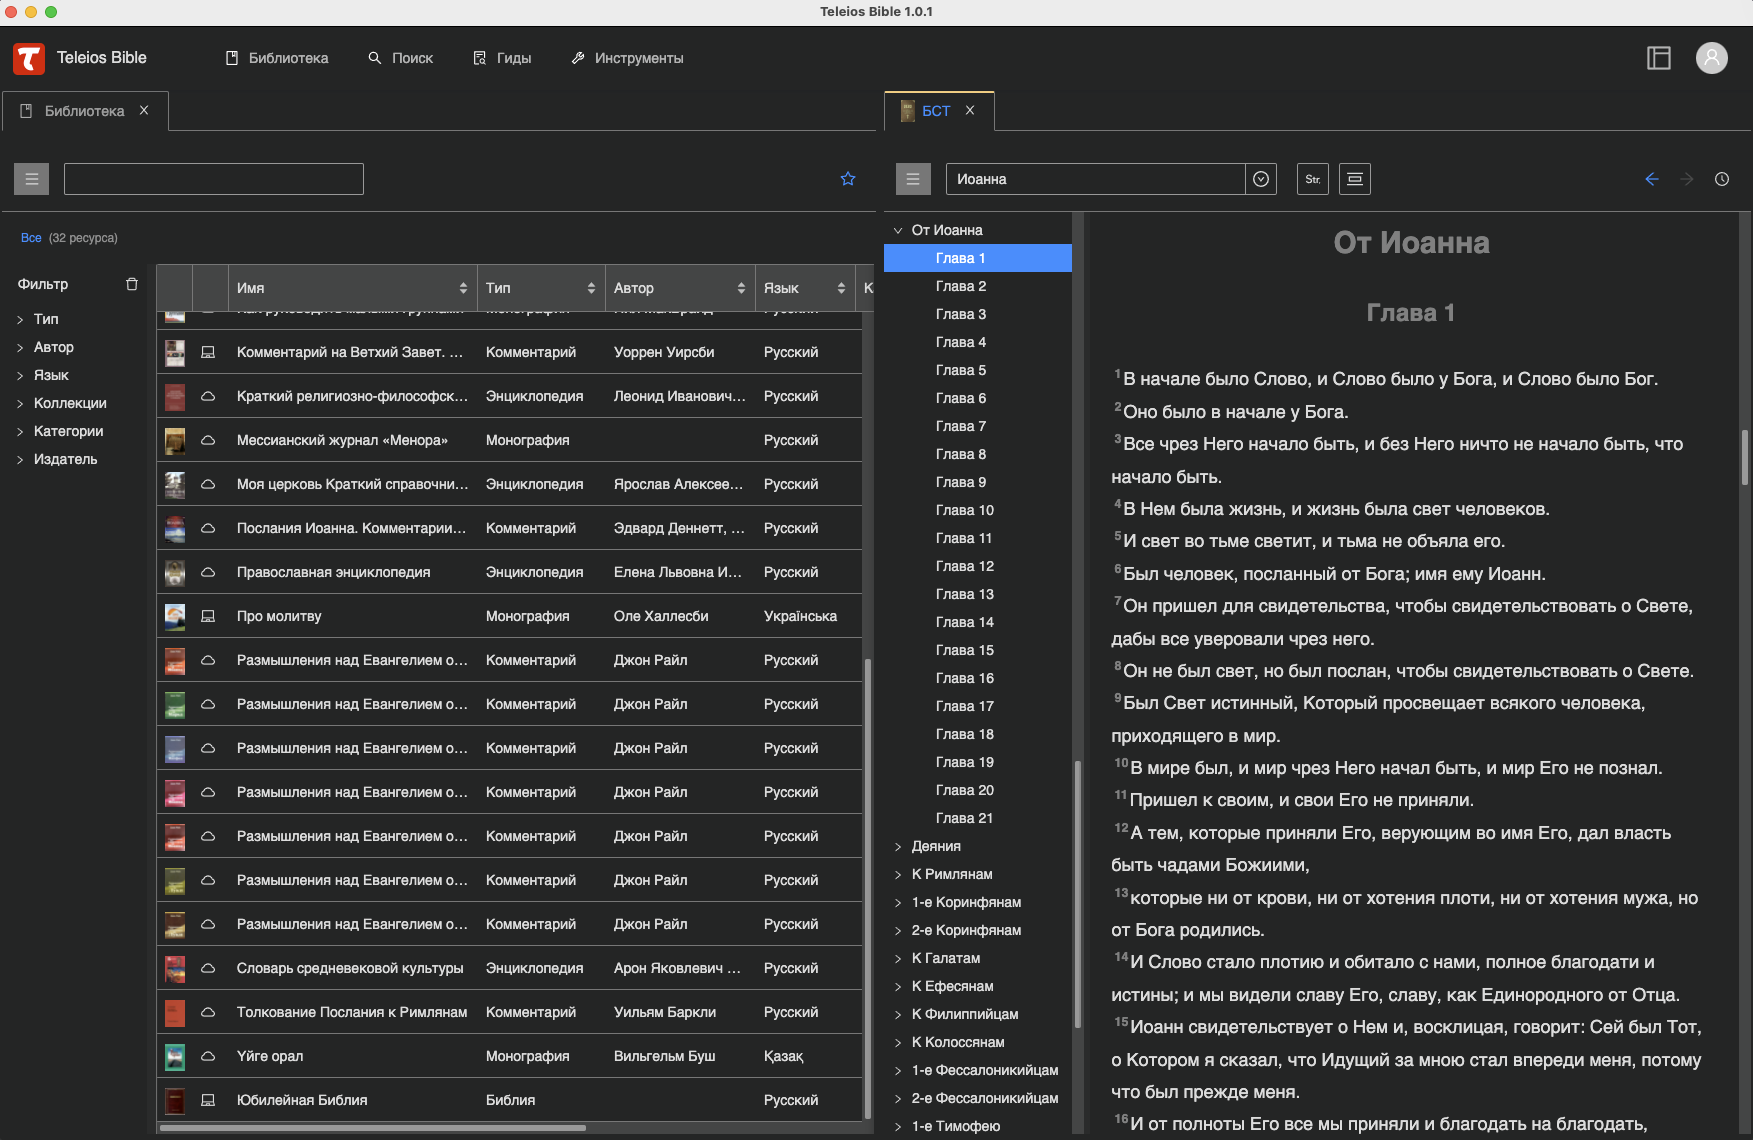This screenshot has width=1753, height=1140.
Task: Open the history clock icon
Action: 1721,179
